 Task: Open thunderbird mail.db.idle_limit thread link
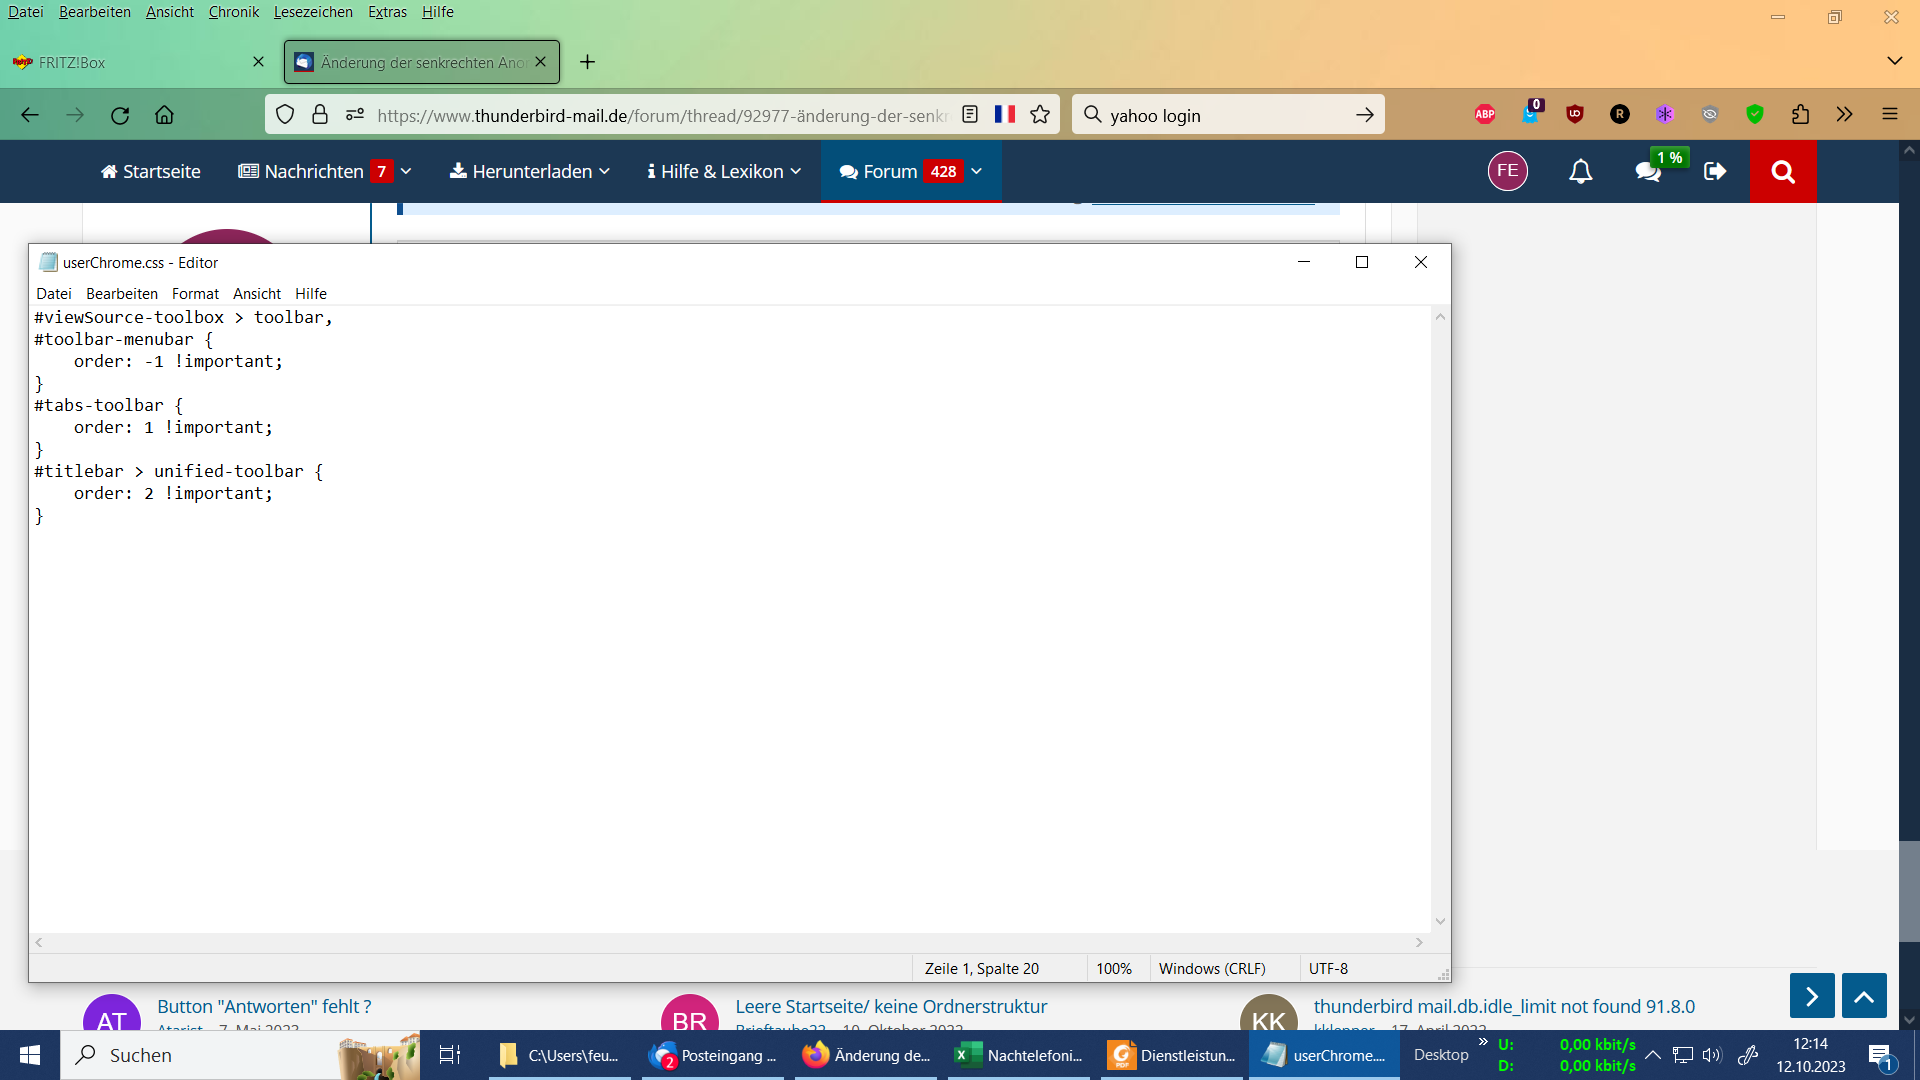click(1504, 1006)
